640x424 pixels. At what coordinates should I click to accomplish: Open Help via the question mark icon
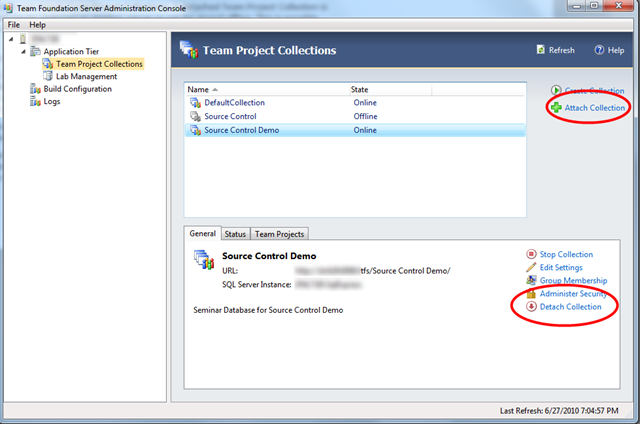[599, 50]
